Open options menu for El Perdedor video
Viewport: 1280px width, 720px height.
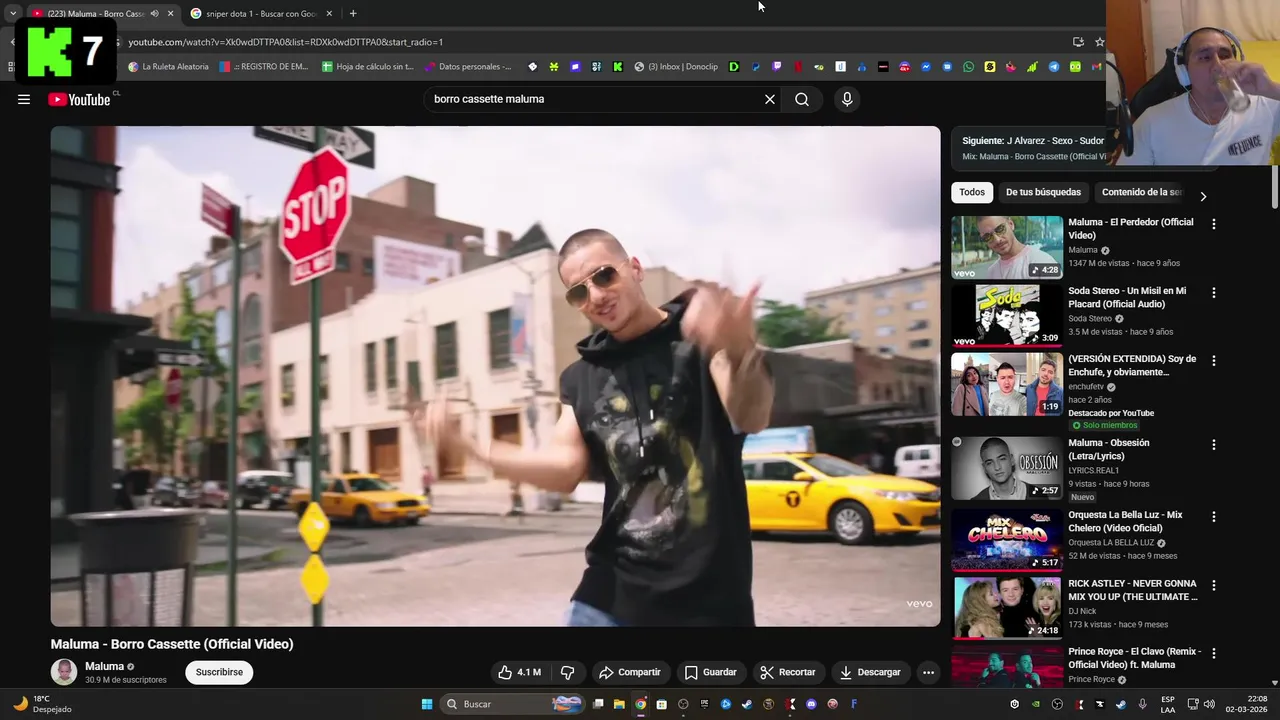click(x=1214, y=225)
